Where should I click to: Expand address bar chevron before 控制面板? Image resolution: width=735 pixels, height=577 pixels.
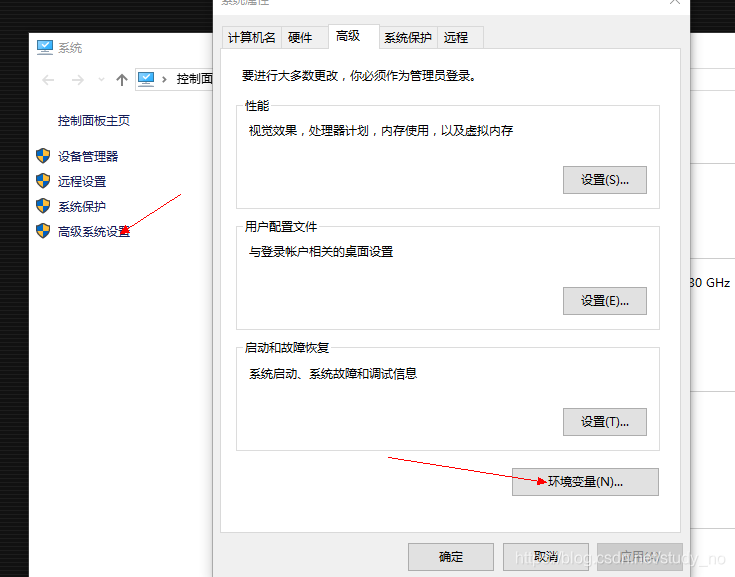(164, 80)
